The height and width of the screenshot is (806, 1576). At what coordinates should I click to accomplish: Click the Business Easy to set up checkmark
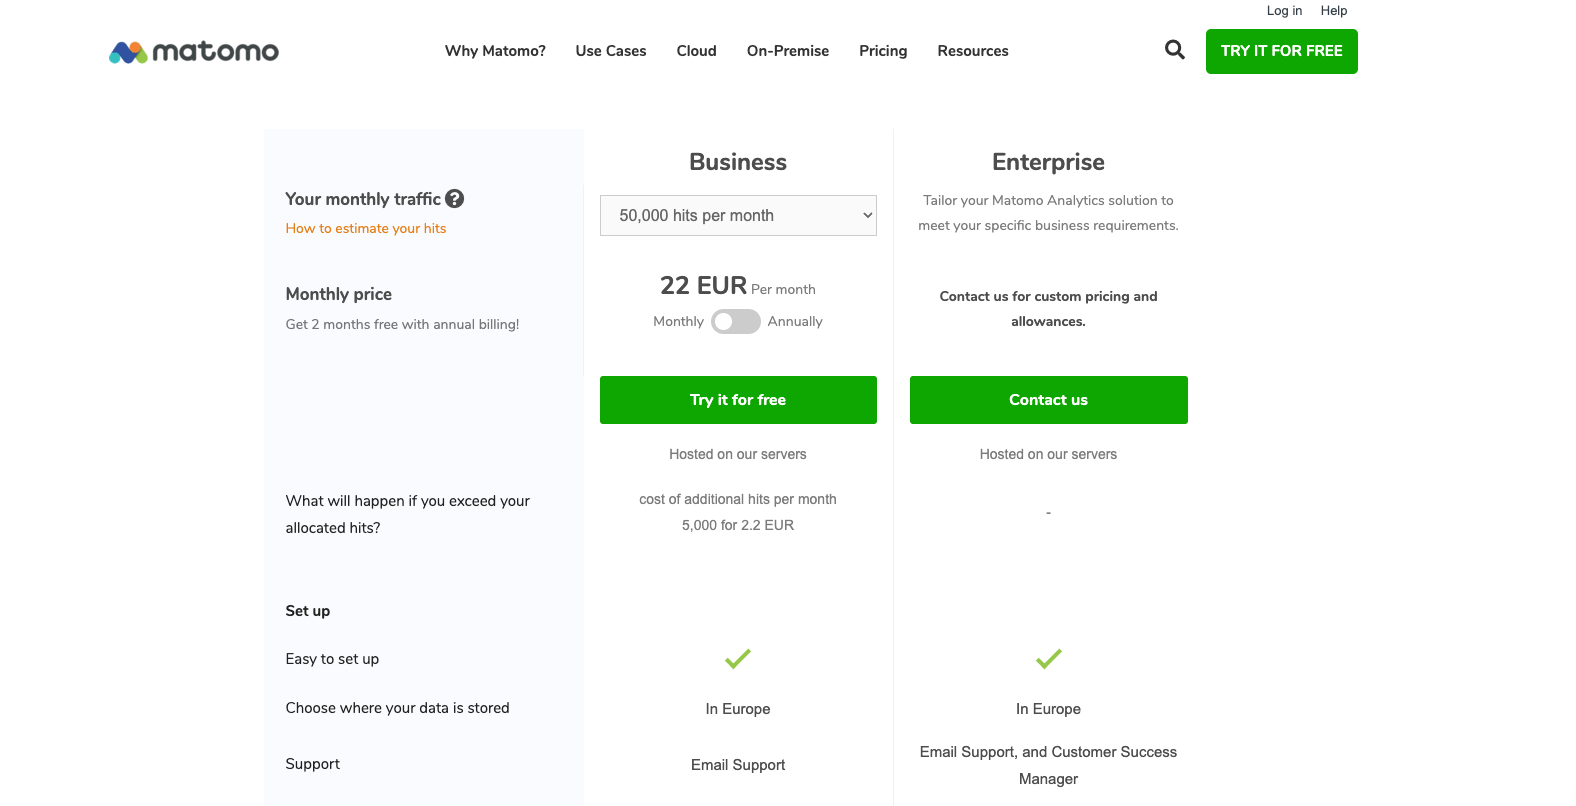(x=738, y=659)
